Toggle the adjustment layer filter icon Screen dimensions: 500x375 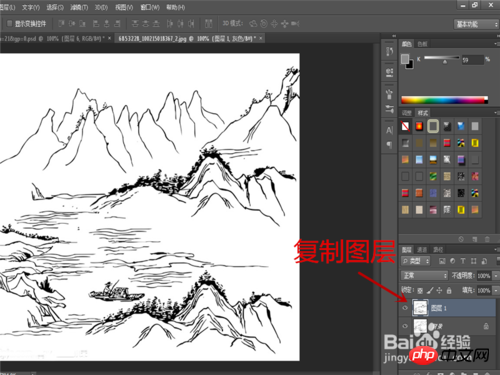coord(453,261)
